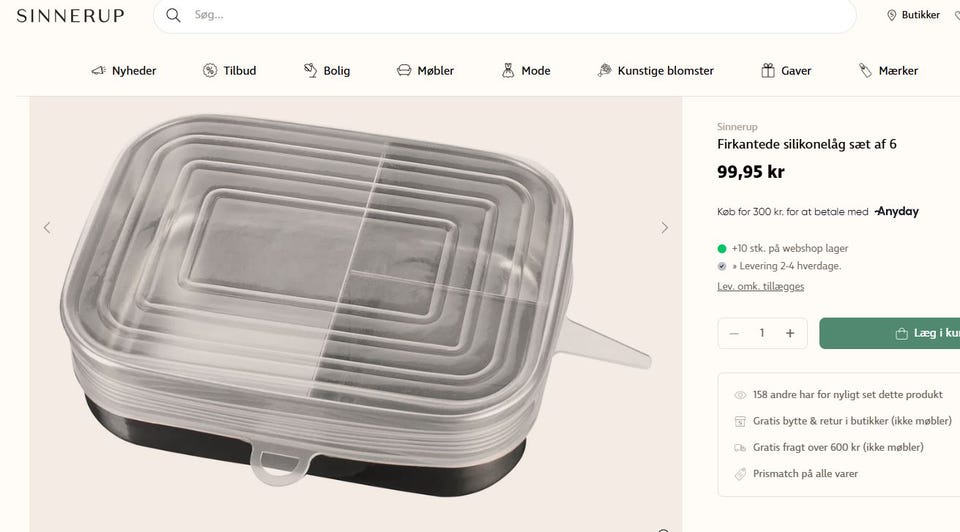Click the Butikker location pin icon

892,15
